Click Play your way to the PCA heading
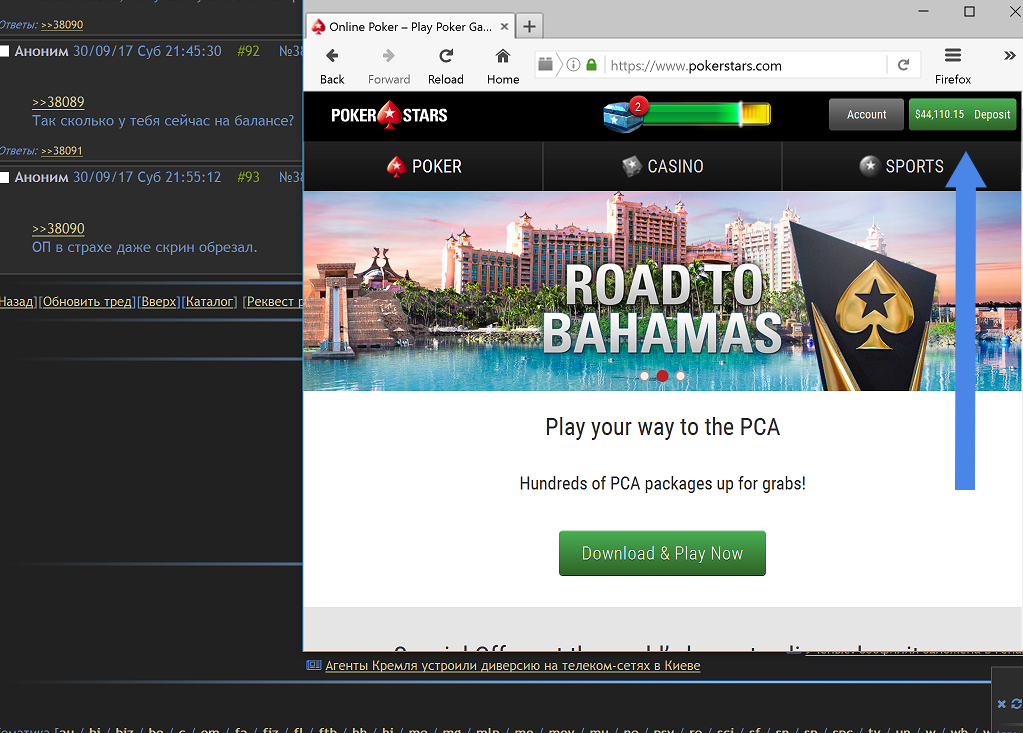Screen dimensions: 1023x733 point(662,427)
